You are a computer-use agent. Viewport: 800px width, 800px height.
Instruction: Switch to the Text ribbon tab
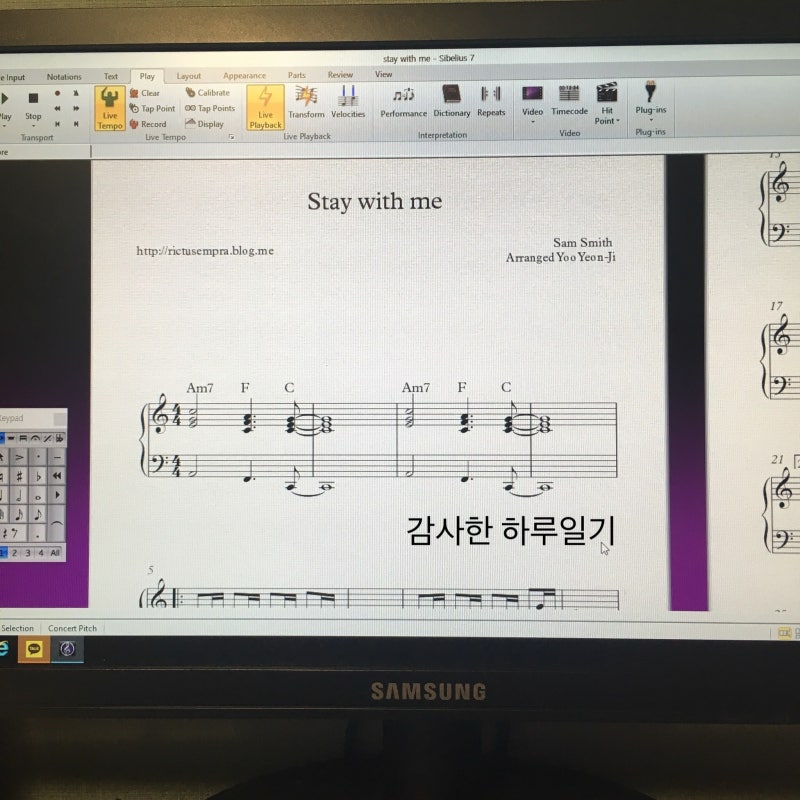(111, 76)
